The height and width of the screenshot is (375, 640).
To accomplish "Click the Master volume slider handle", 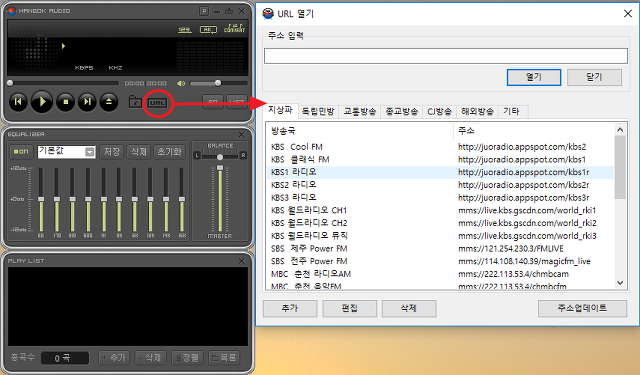I will click(x=220, y=168).
